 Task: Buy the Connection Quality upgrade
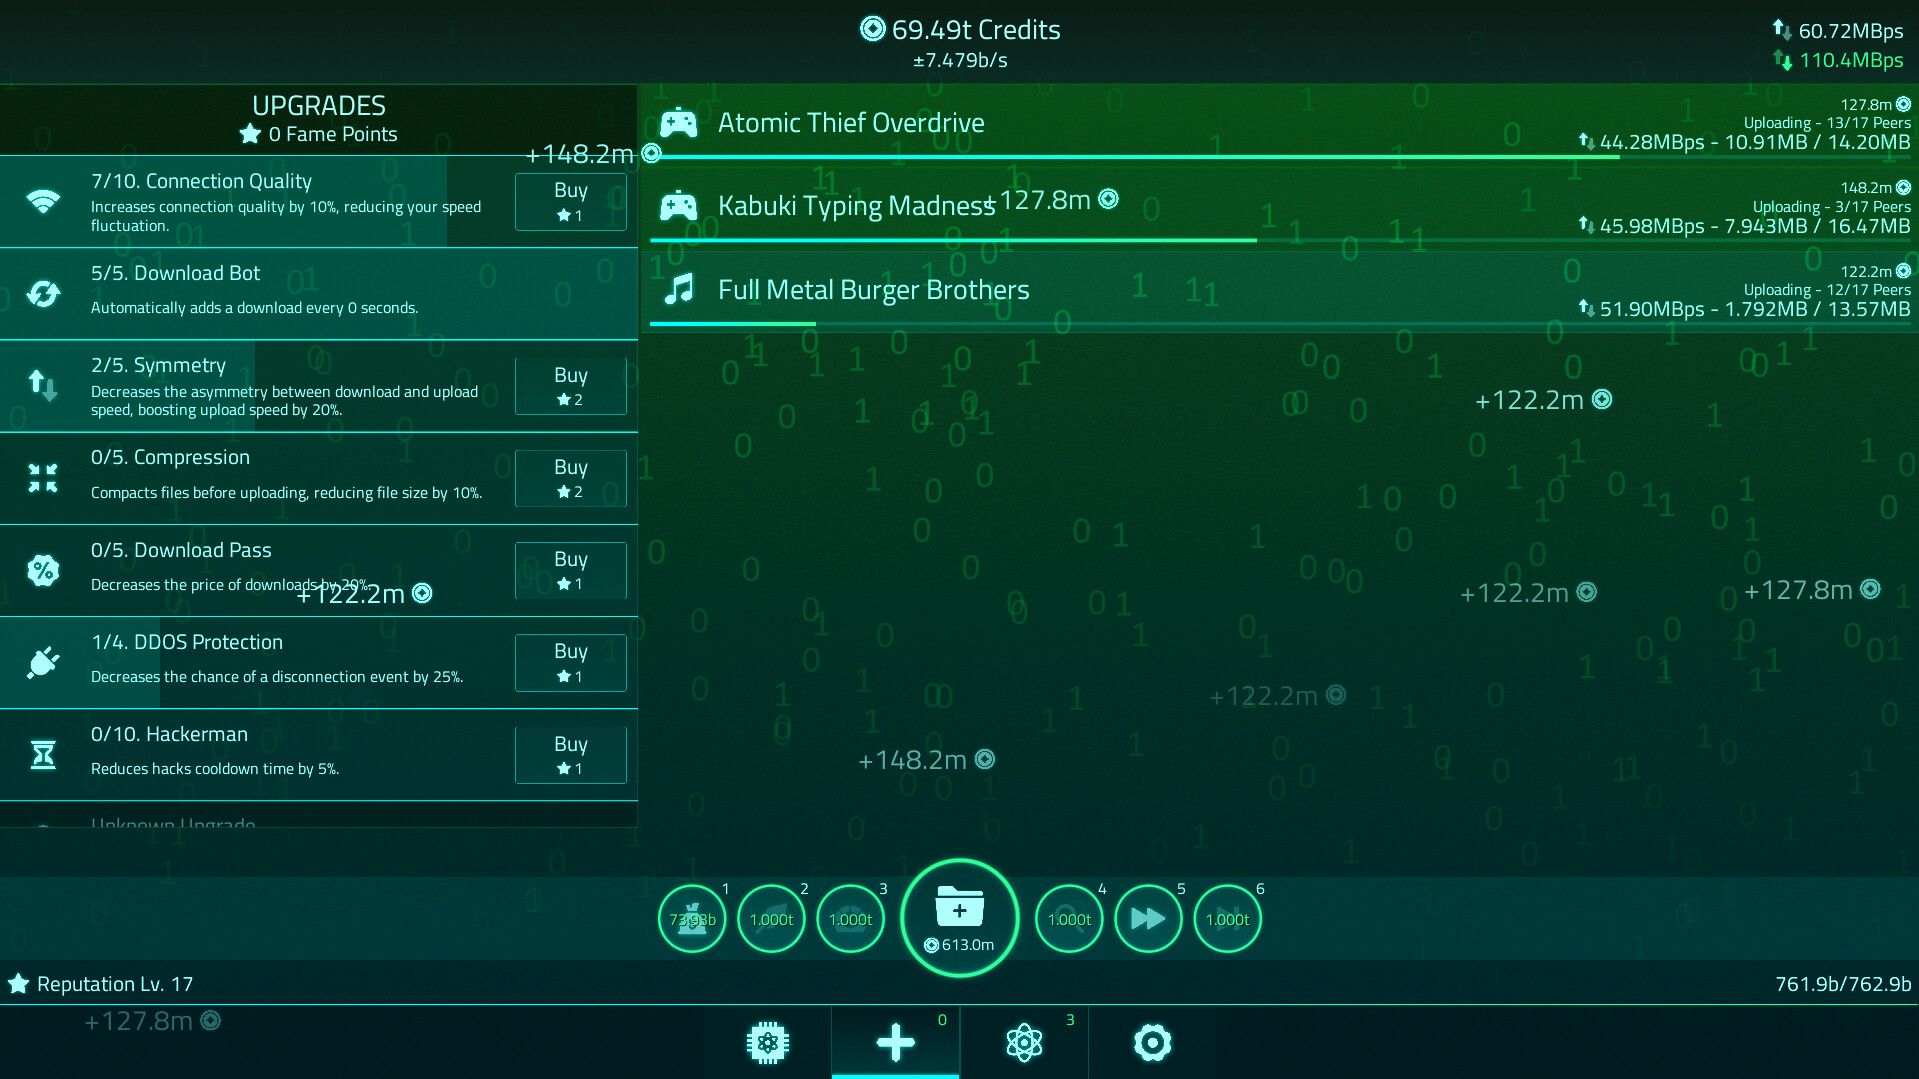pos(570,201)
